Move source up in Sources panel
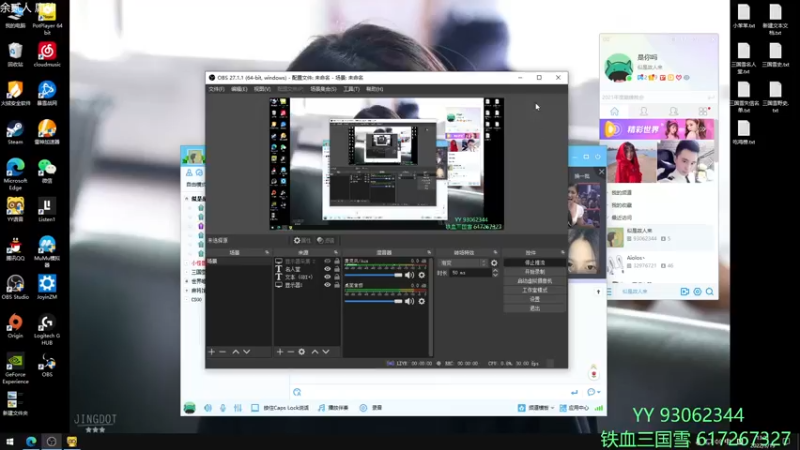This screenshot has height=450, width=800. [315, 352]
